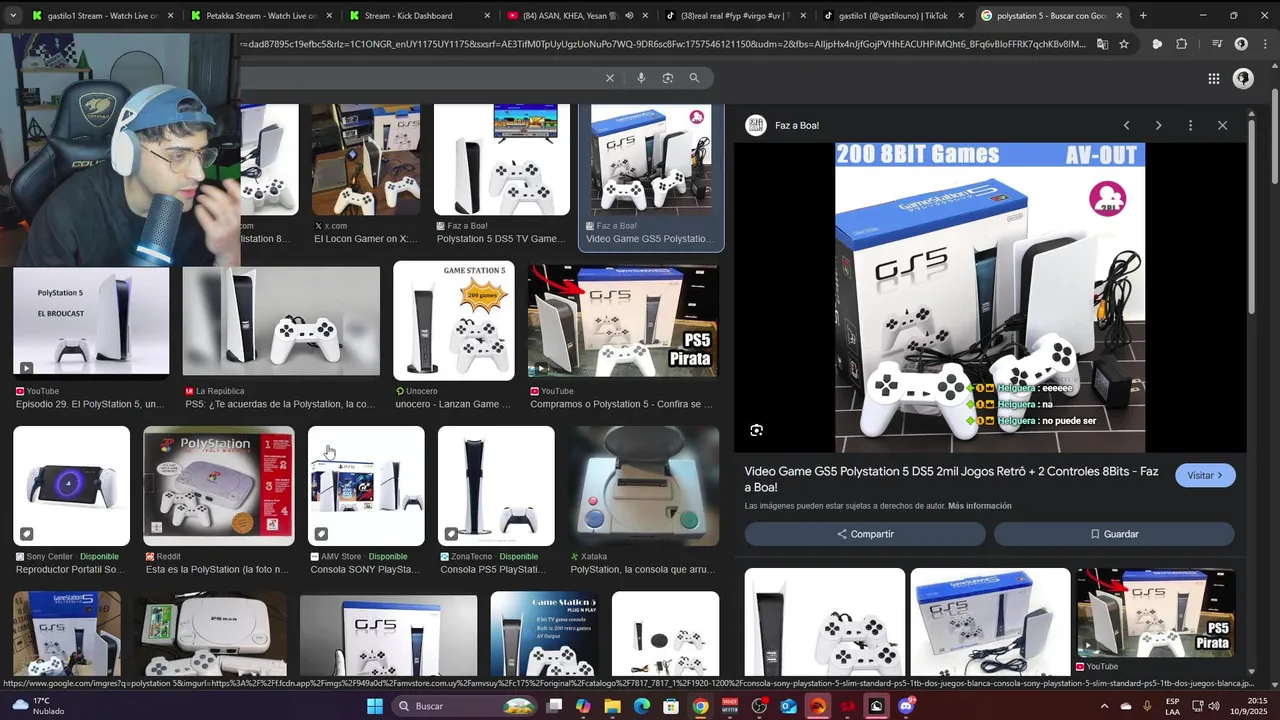Open Chrome media controls icon
This screenshot has height=720, width=1280.
pyautogui.click(x=1217, y=44)
